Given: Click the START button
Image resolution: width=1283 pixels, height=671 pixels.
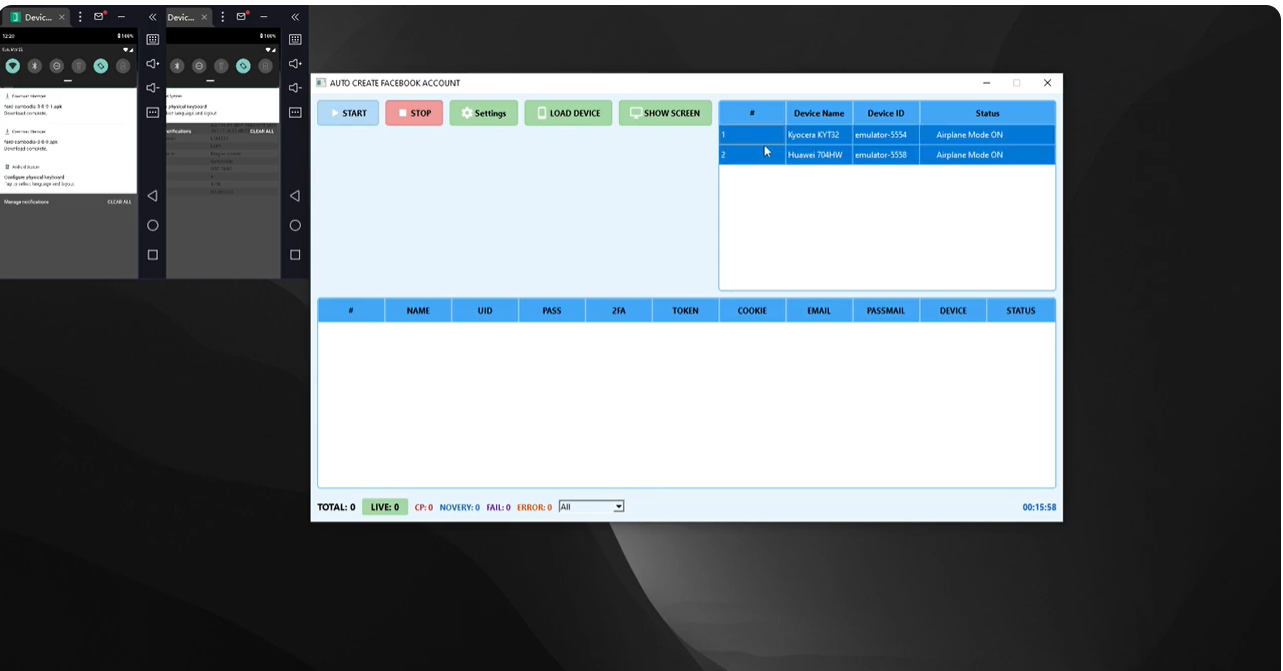Looking at the screenshot, I should coord(348,113).
